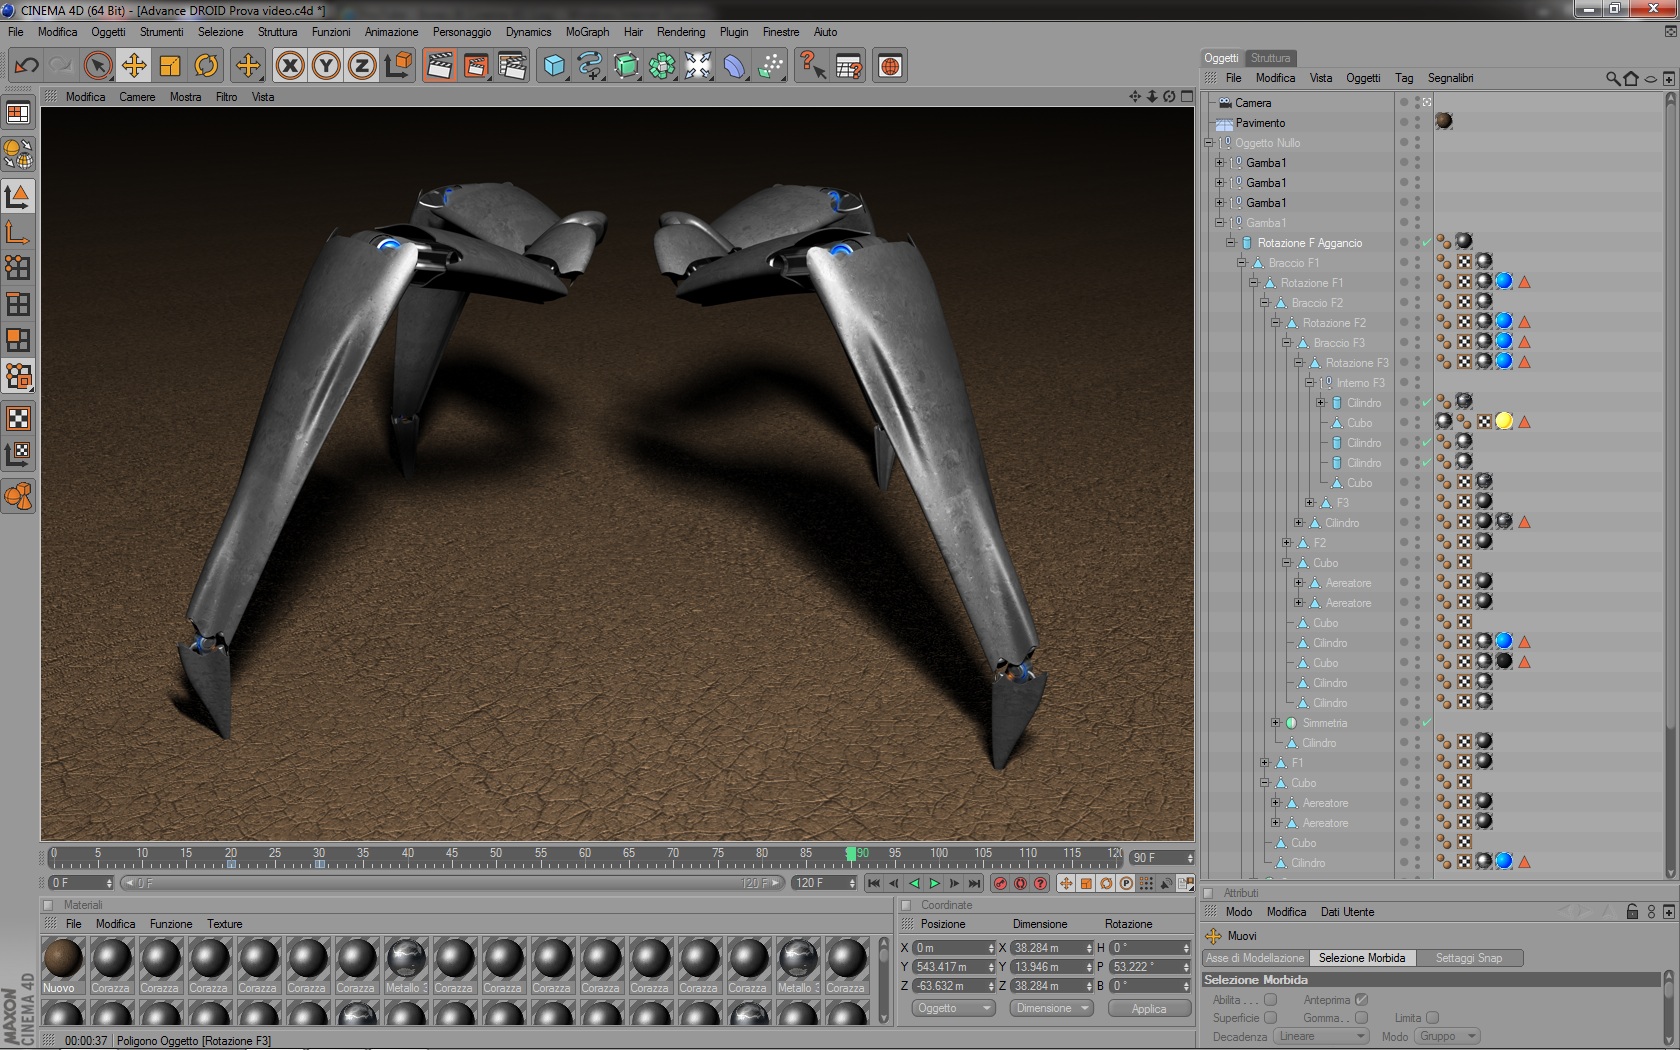This screenshot has height=1050, width=1680.
Task: Click the undo arrow icon
Action: tap(26, 66)
